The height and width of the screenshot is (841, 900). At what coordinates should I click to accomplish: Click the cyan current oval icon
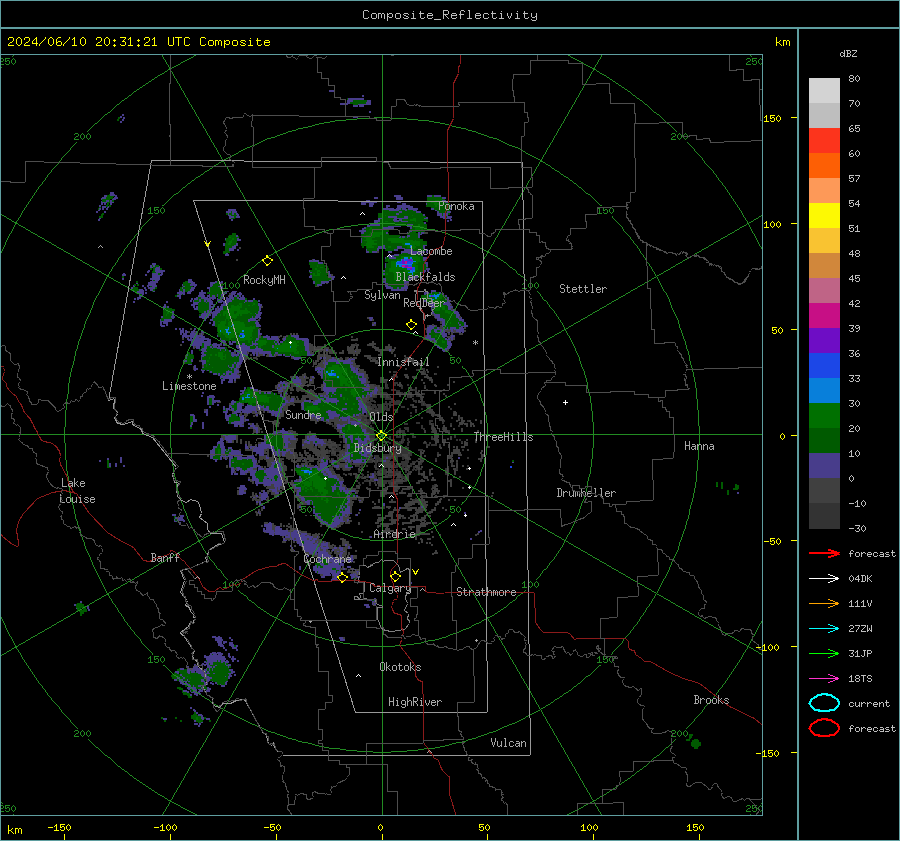point(824,703)
